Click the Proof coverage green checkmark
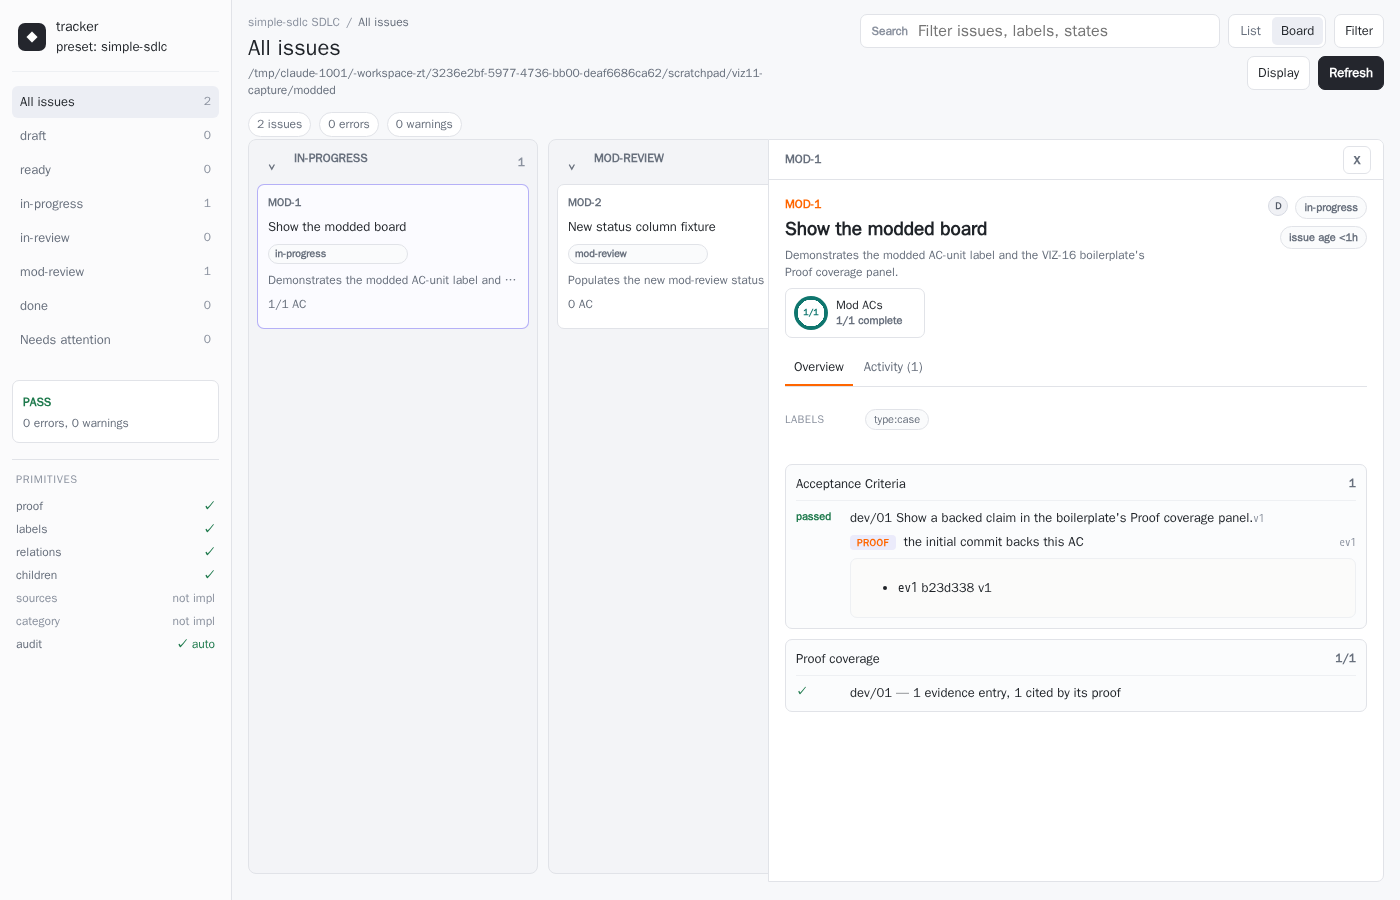This screenshot has width=1400, height=900. (802, 691)
